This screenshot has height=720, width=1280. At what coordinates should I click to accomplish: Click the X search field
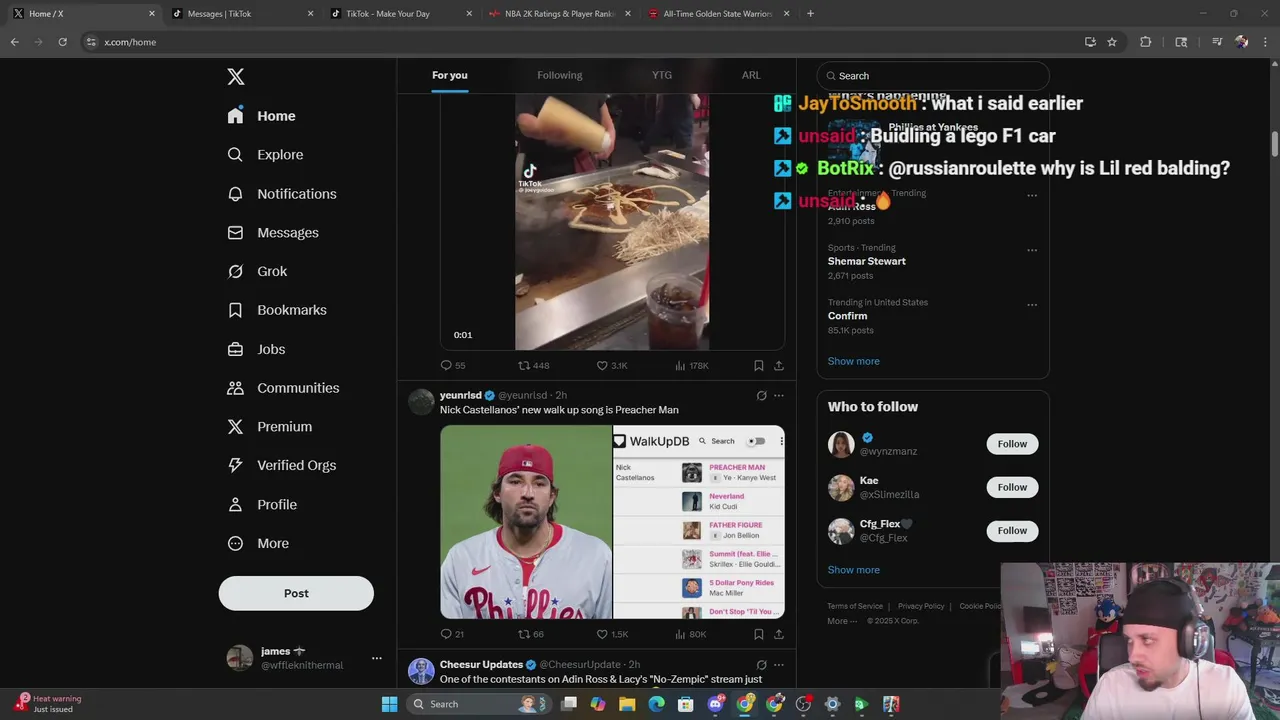pos(933,76)
